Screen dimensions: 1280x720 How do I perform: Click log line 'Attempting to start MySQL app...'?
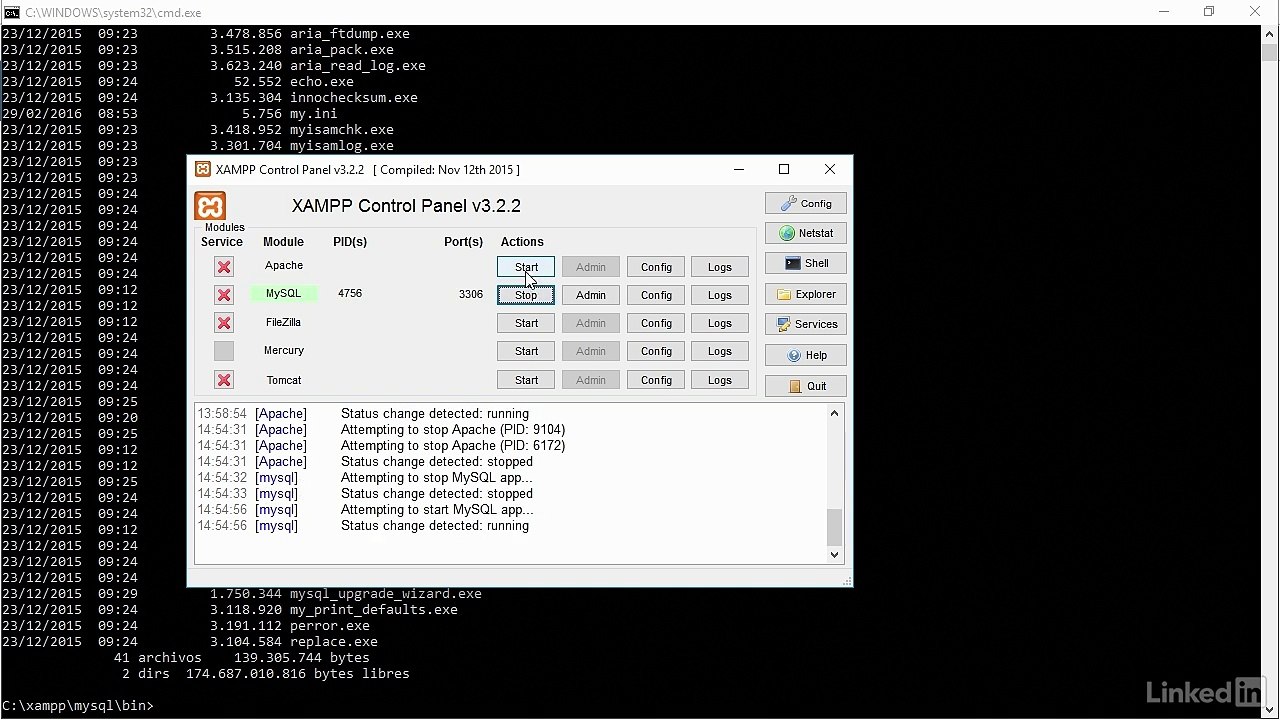coord(437,510)
